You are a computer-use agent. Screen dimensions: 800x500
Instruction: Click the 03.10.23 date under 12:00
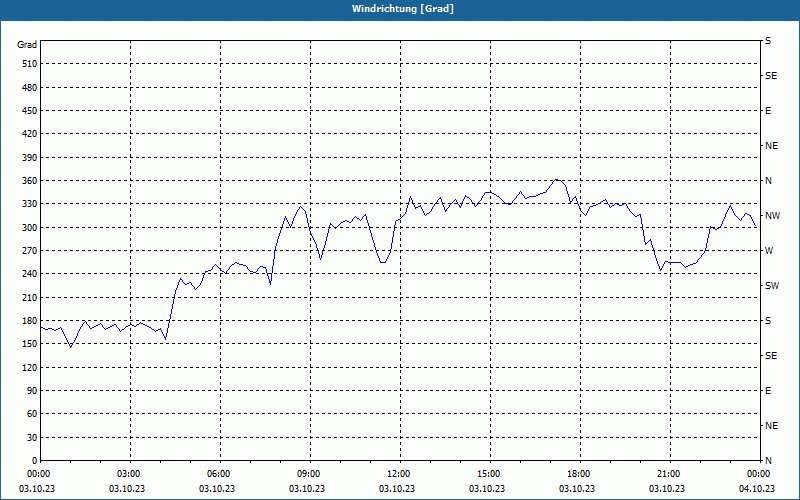pos(397,489)
